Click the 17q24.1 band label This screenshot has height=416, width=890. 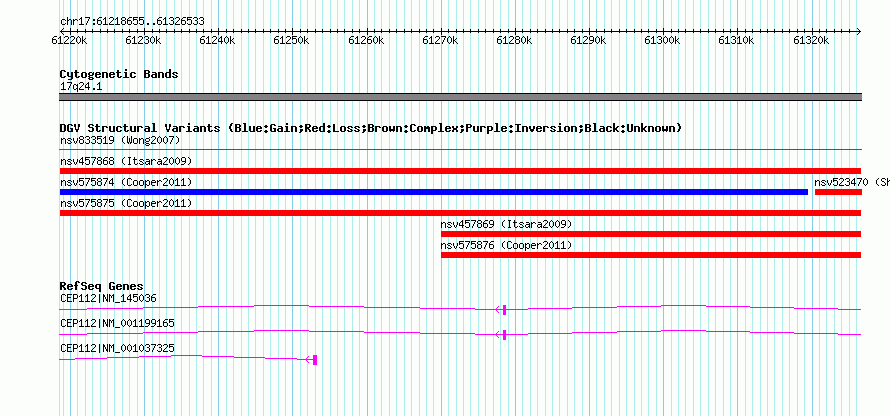tap(81, 87)
